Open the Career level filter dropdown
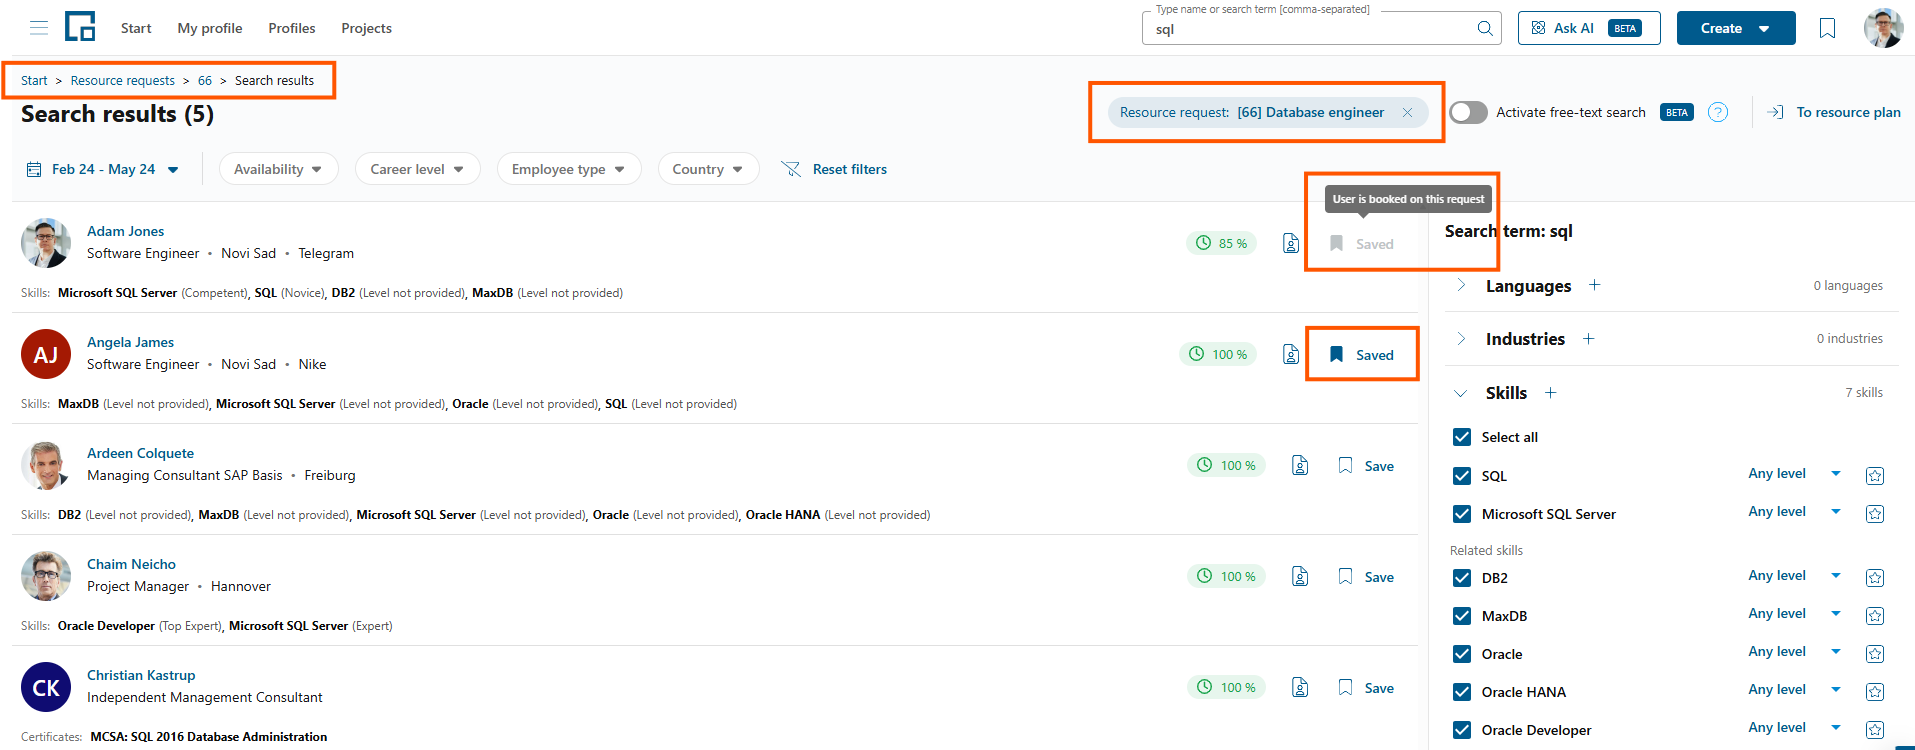This screenshot has height=750, width=1915. (x=417, y=169)
